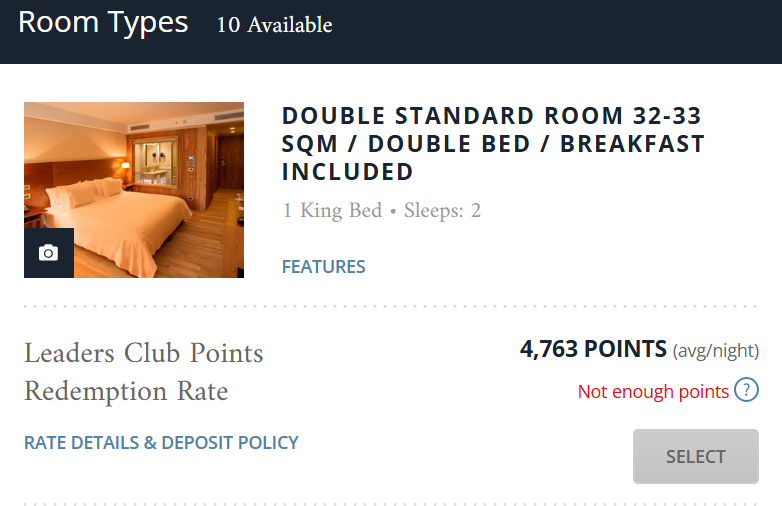
Task: Click the Leaders Club Points label
Action: (x=143, y=353)
